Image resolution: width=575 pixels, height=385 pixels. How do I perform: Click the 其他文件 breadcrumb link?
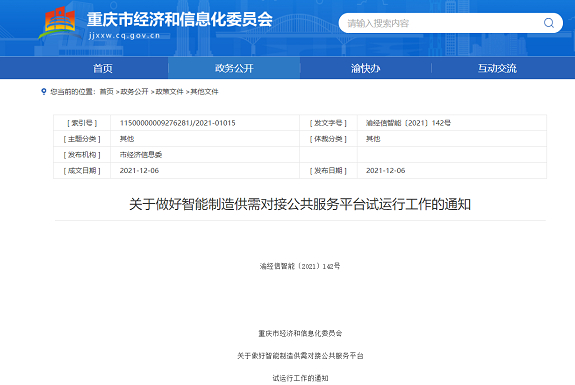[x=204, y=92]
